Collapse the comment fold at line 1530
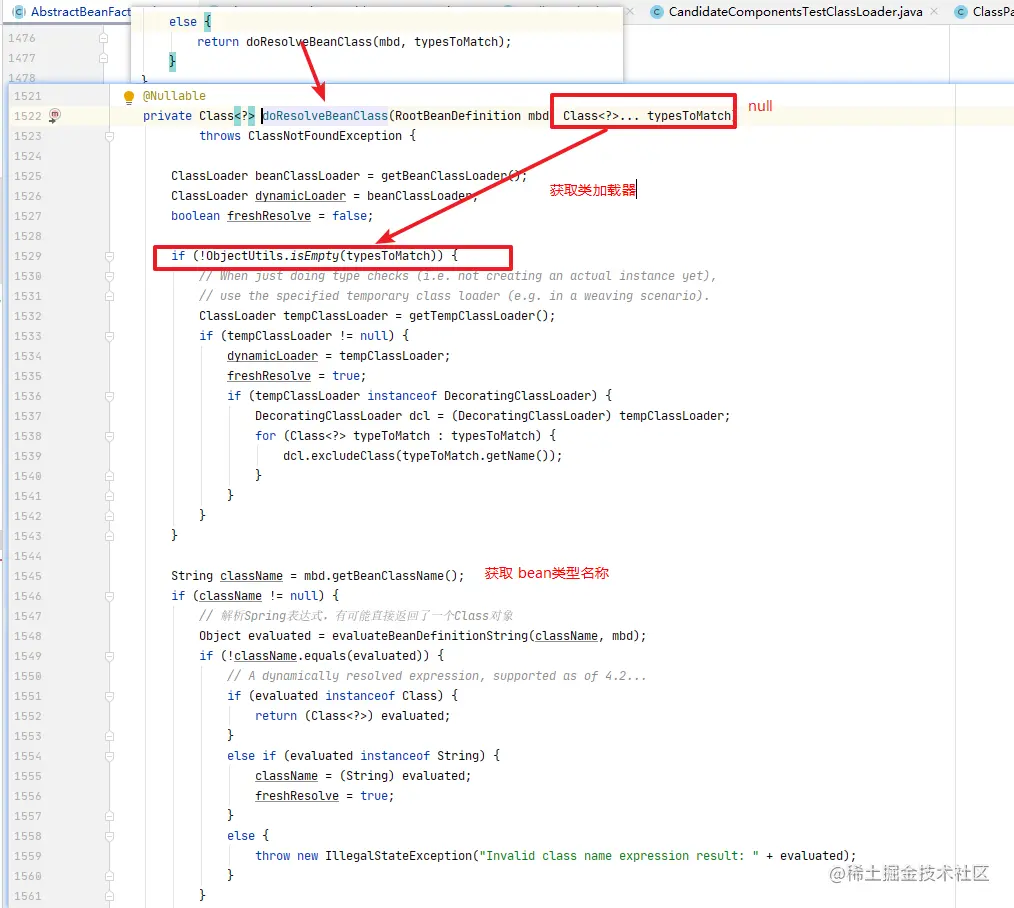Viewport: 1014px width, 908px height. click(109, 277)
